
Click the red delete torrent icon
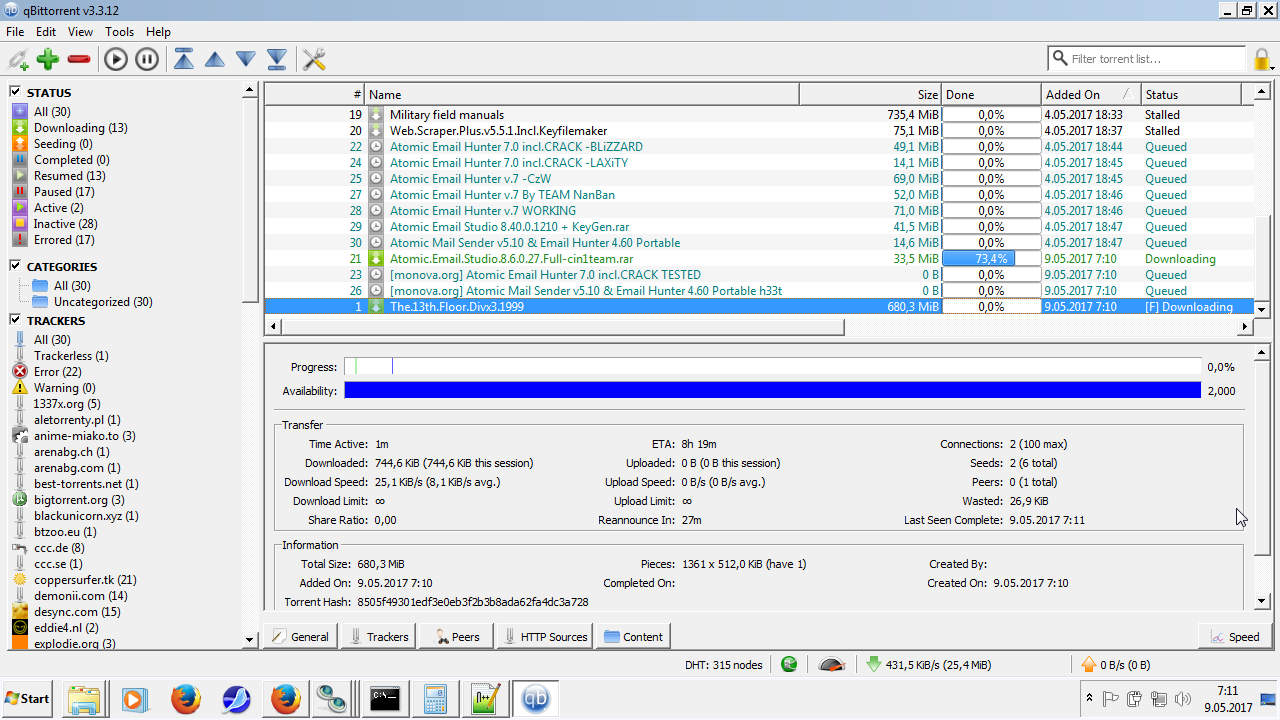pos(79,59)
